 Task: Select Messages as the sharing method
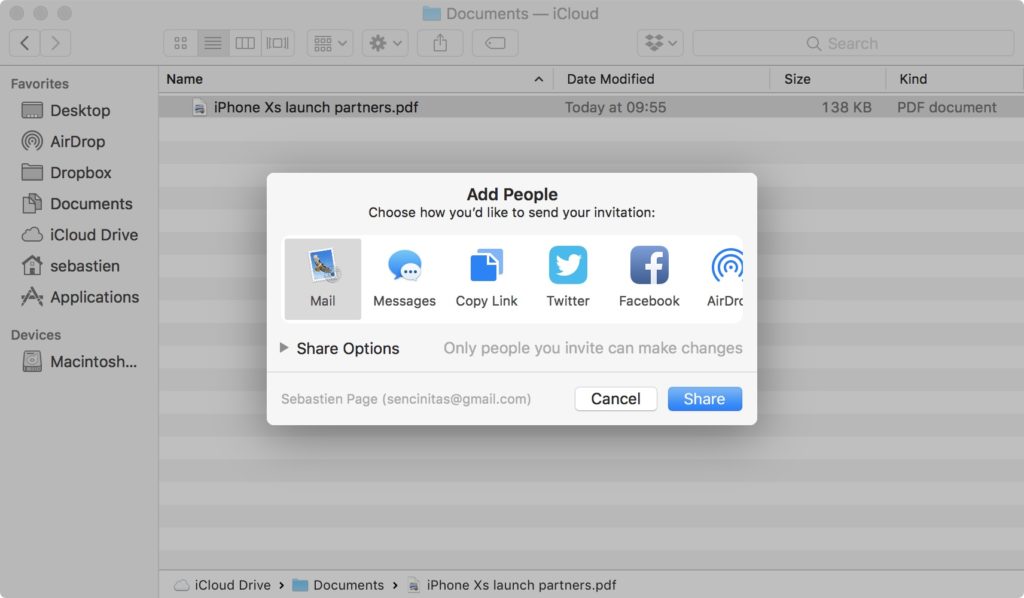coord(404,279)
